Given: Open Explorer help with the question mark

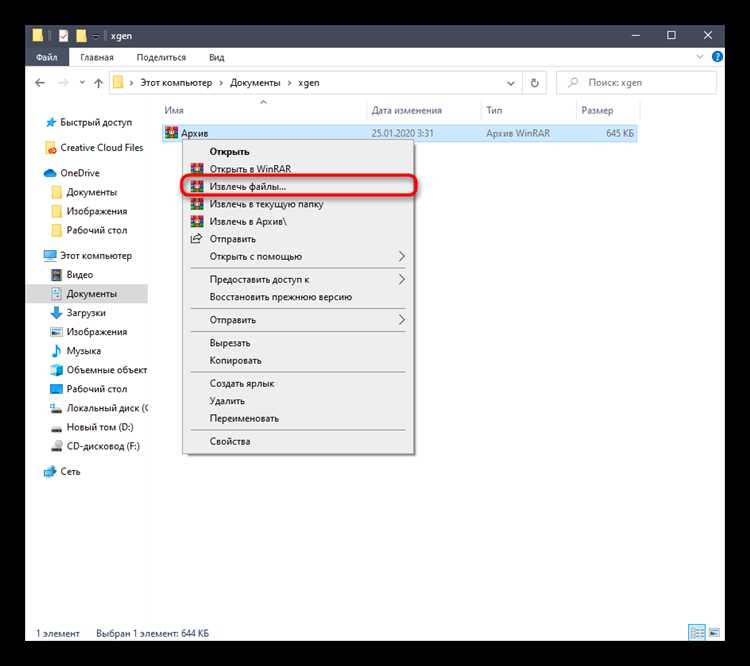Looking at the screenshot, I should pos(717,56).
